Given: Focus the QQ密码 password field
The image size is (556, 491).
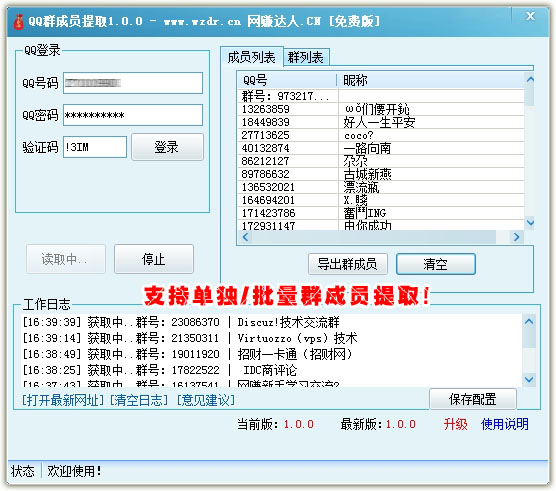Looking at the screenshot, I should (133, 115).
